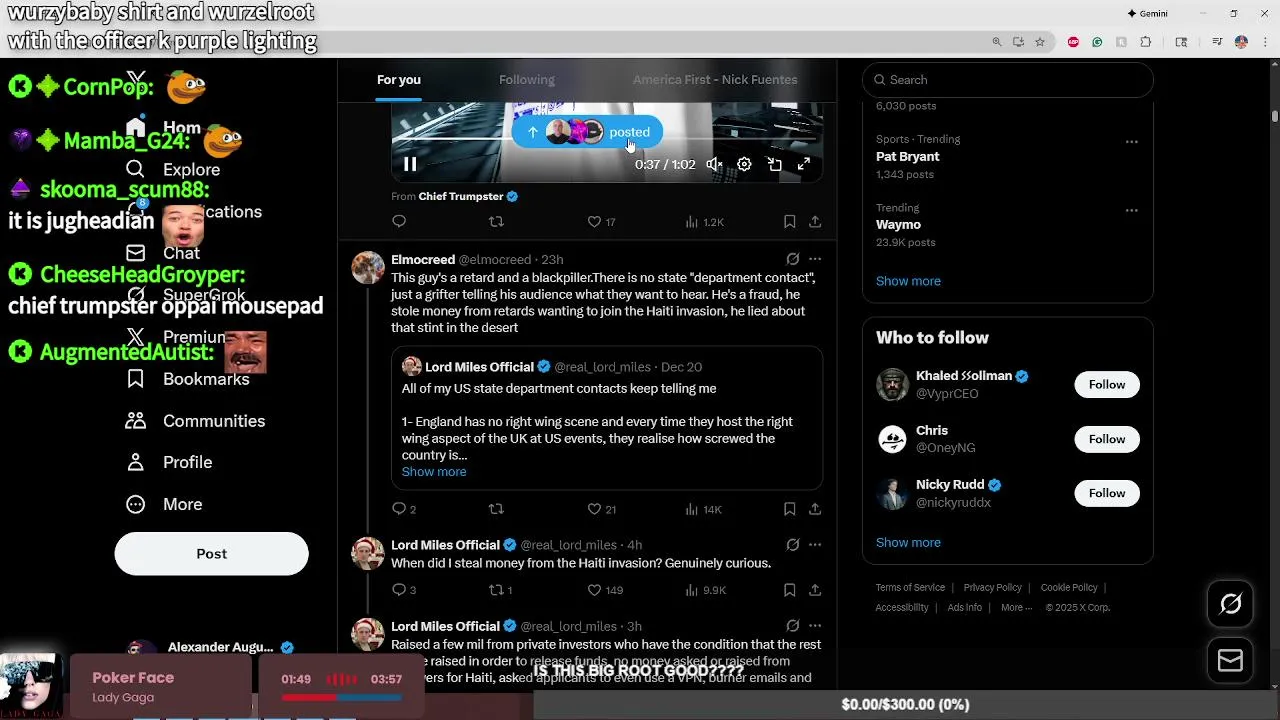Open the Grammarly extension icon
The image size is (1280, 720).
point(1097,42)
